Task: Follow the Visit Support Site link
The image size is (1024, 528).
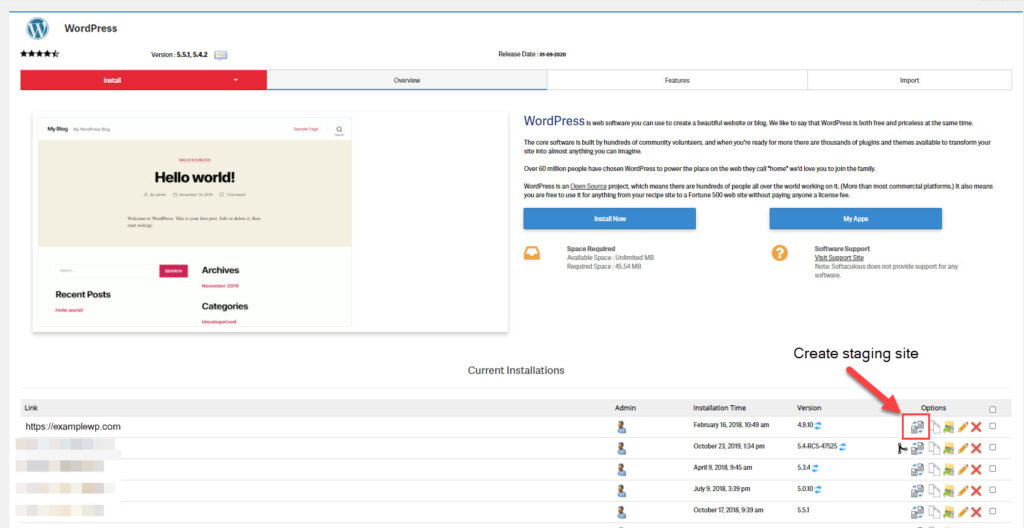Action: click(x=838, y=258)
